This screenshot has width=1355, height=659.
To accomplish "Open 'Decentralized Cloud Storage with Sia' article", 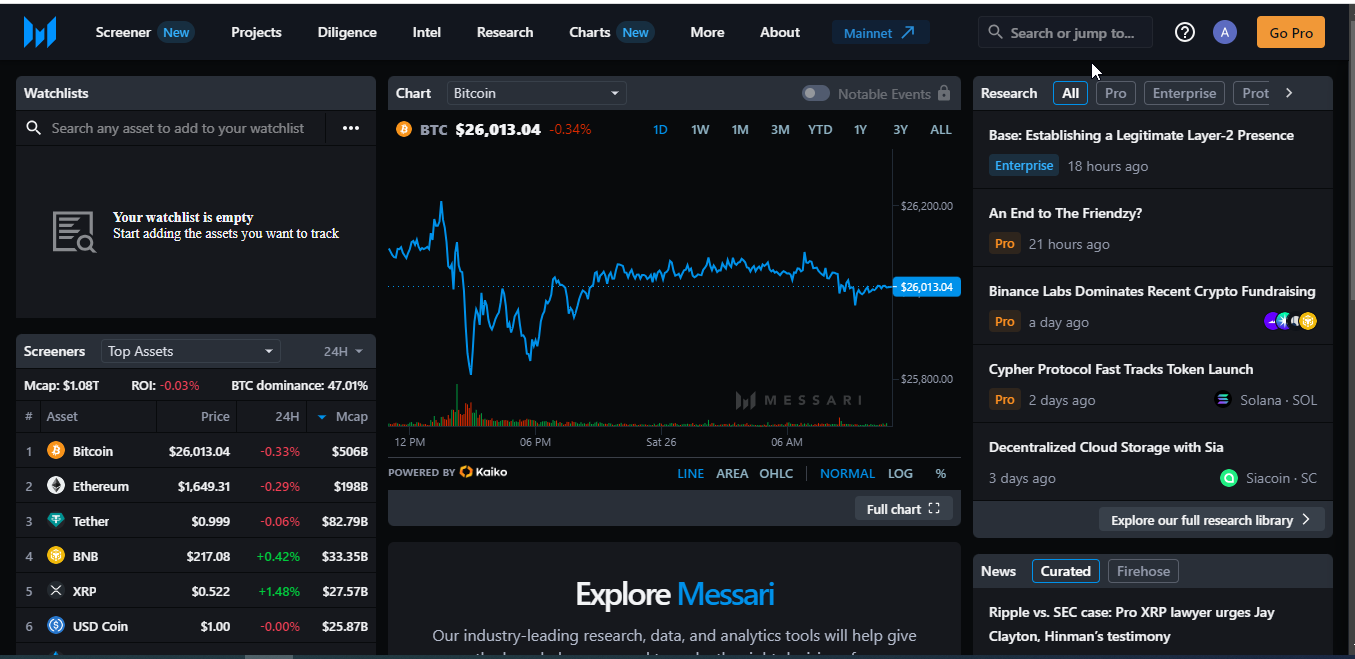I will (x=1106, y=447).
